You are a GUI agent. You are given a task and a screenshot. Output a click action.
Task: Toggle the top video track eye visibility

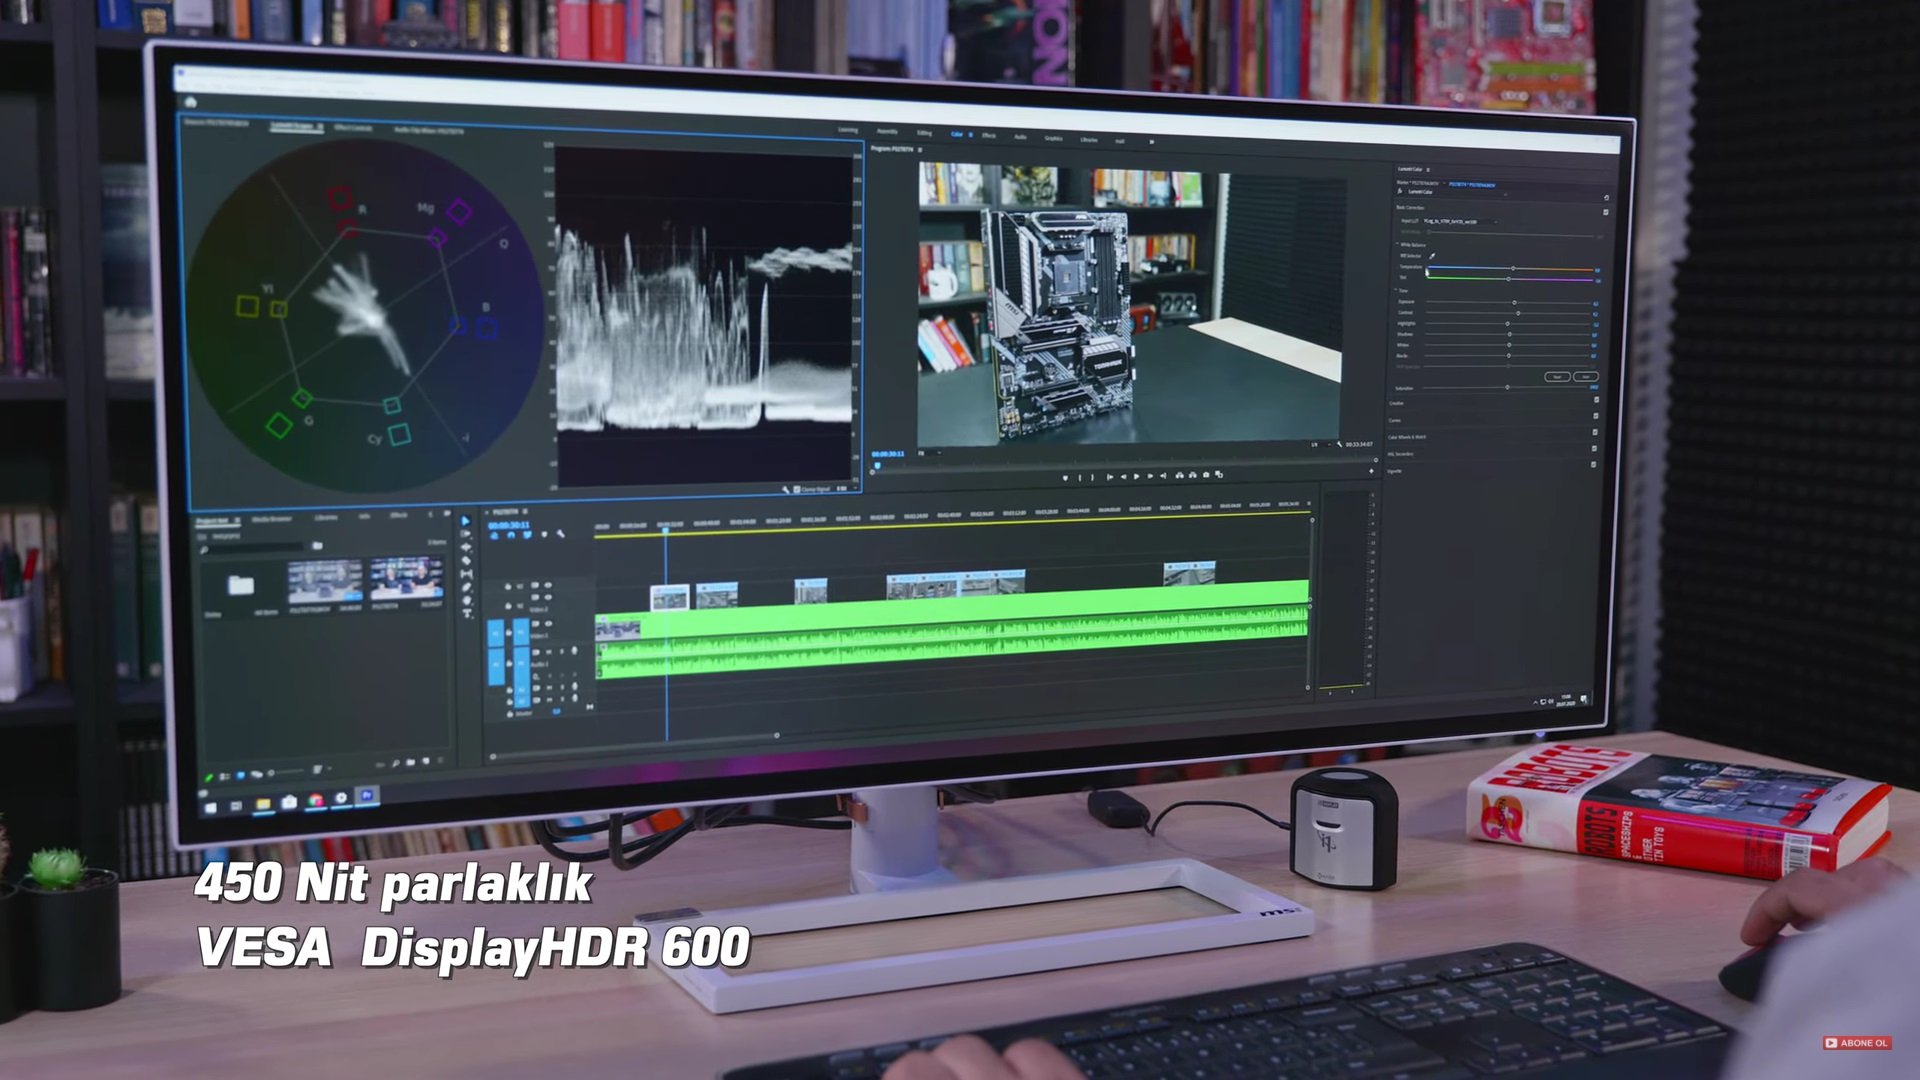(548, 584)
